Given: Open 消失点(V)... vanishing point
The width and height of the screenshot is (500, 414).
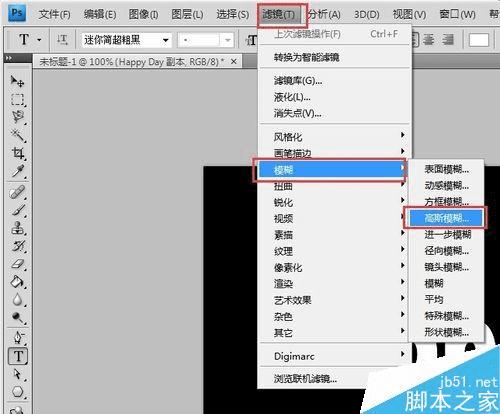Looking at the screenshot, I should pyautogui.click(x=335, y=113).
